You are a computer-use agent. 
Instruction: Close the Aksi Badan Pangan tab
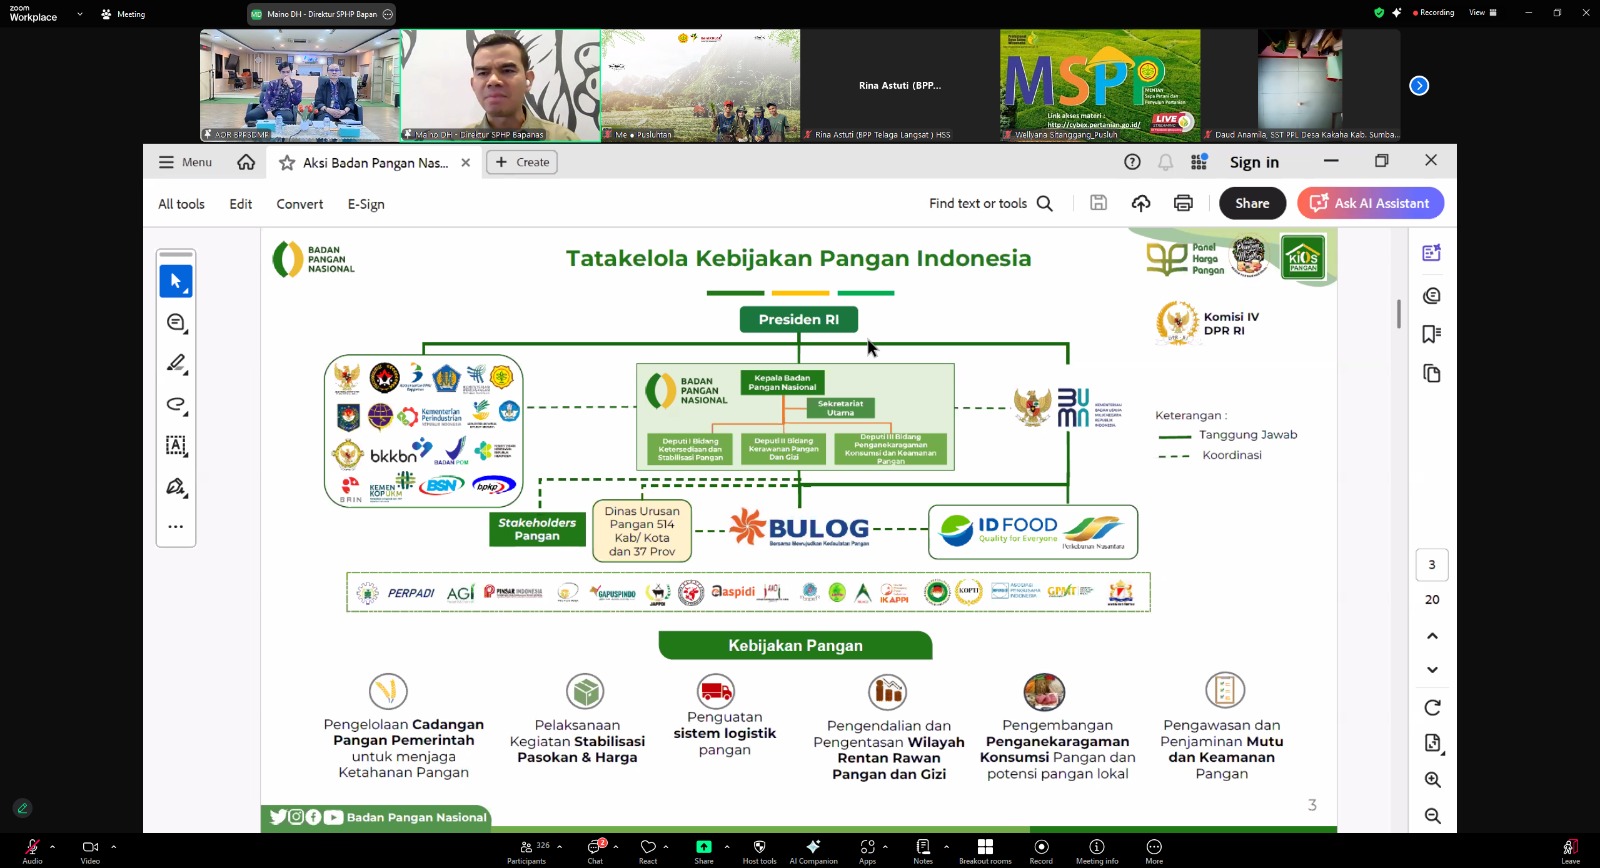[x=465, y=163]
